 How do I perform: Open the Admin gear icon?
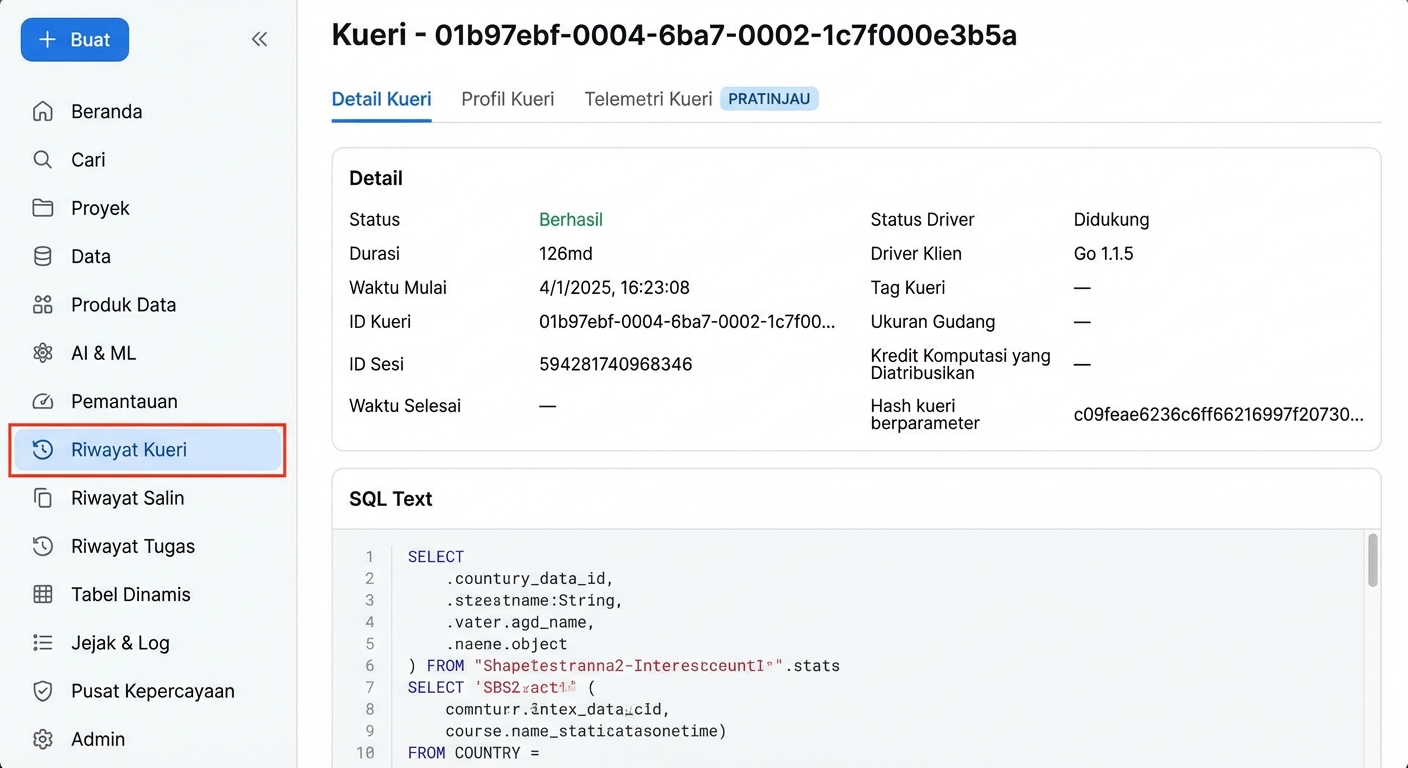pos(42,739)
